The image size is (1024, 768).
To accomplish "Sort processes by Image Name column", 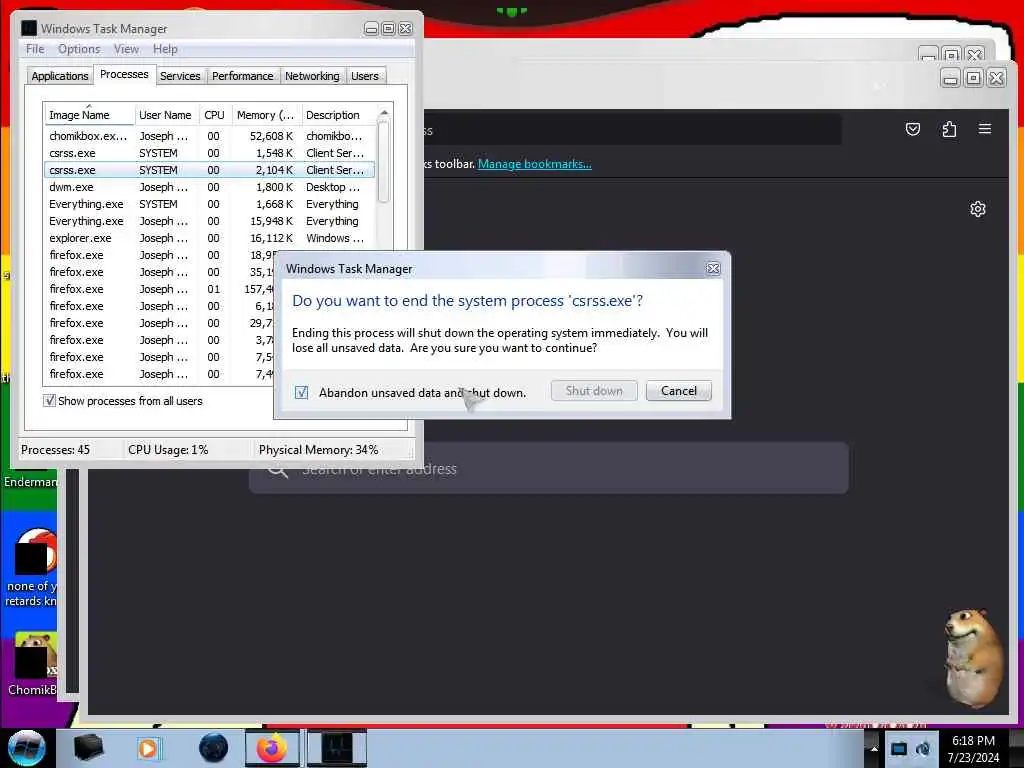I will tap(89, 115).
